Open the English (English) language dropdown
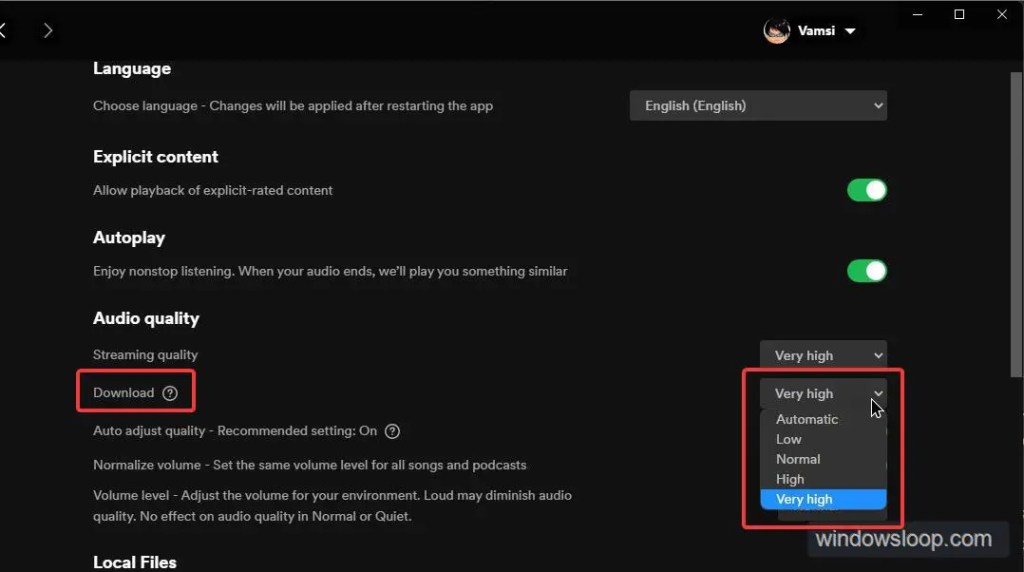This screenshot has width=1024, height=572. 758,106
